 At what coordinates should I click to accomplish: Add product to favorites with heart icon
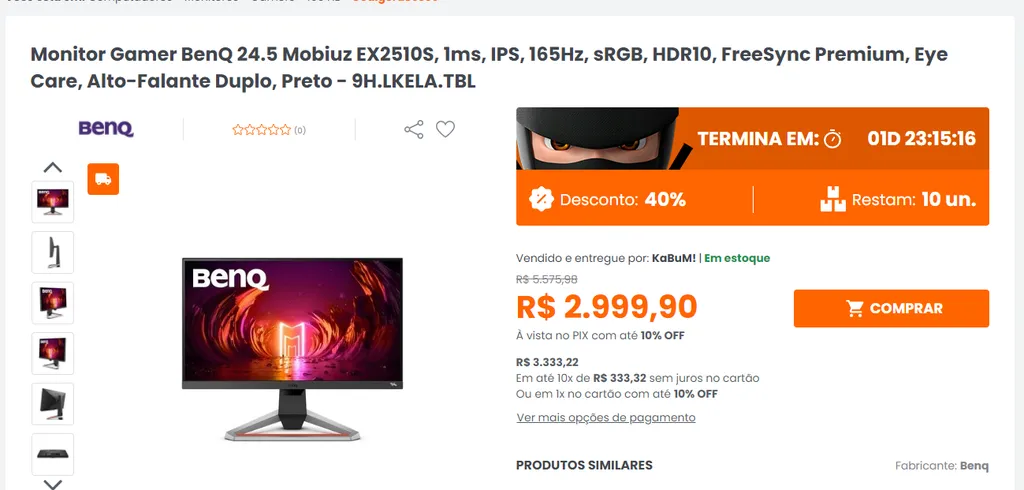[x=445, y=129]
